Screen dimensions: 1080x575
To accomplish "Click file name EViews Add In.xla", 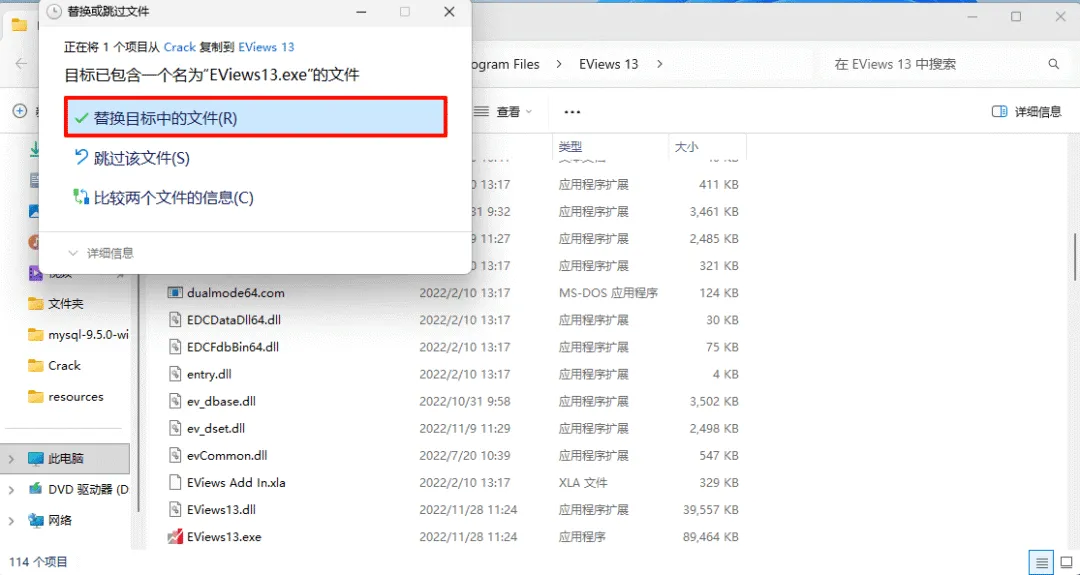I will 236,483.
